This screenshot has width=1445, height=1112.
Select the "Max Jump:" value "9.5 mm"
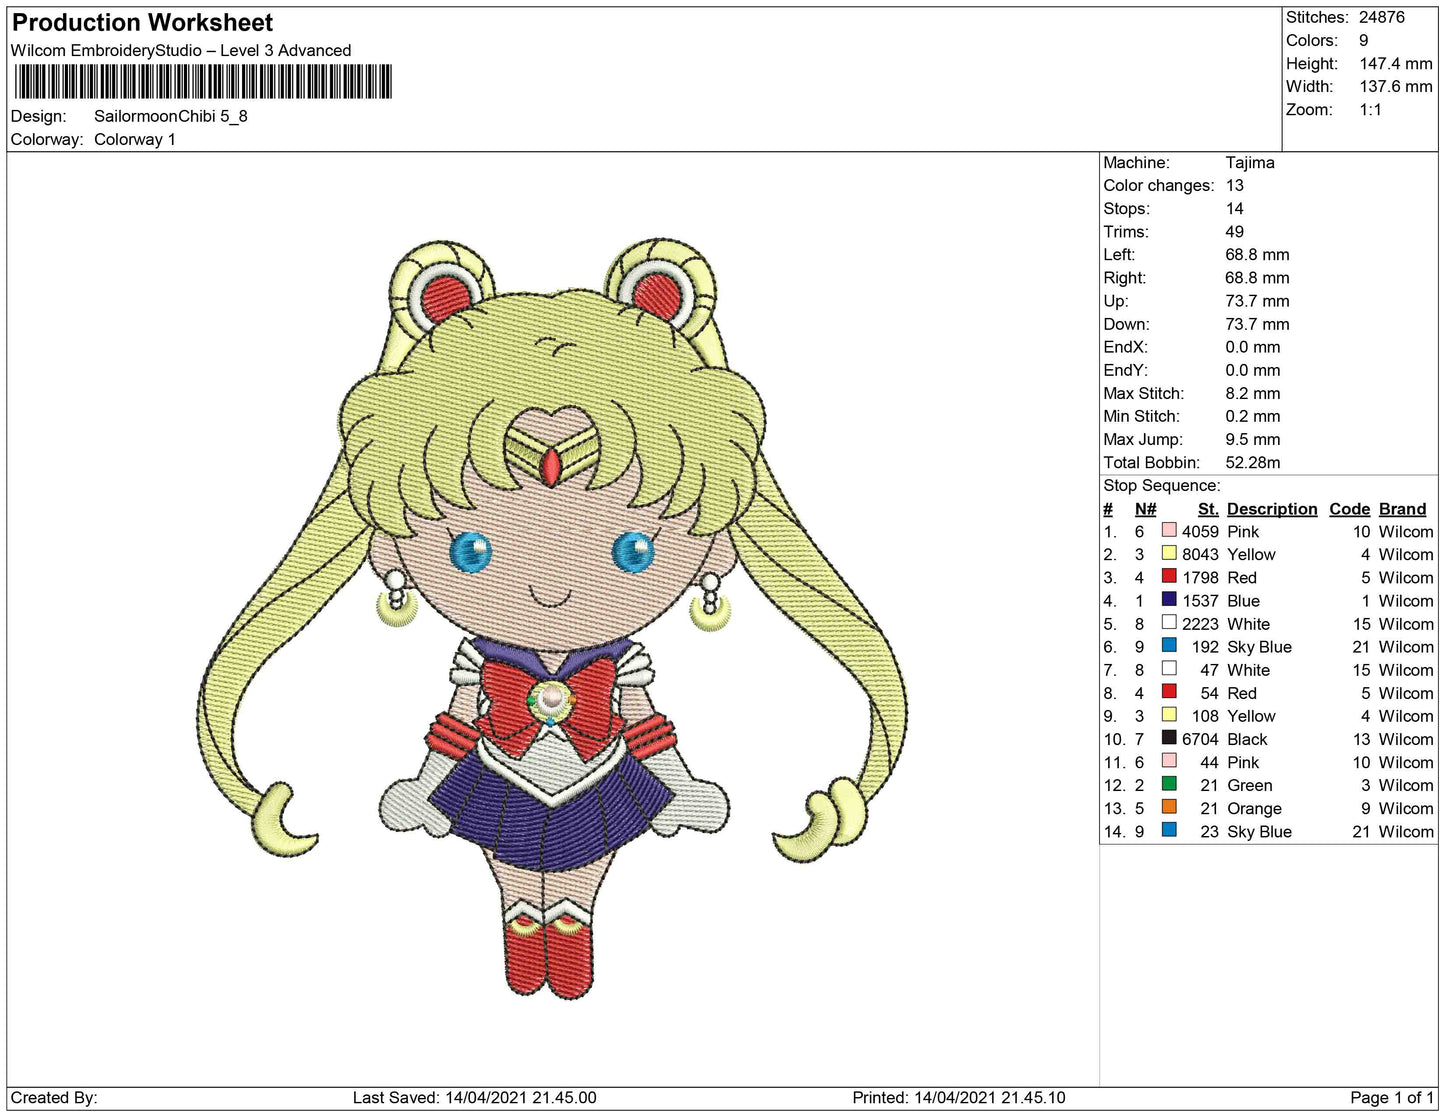1253,439
